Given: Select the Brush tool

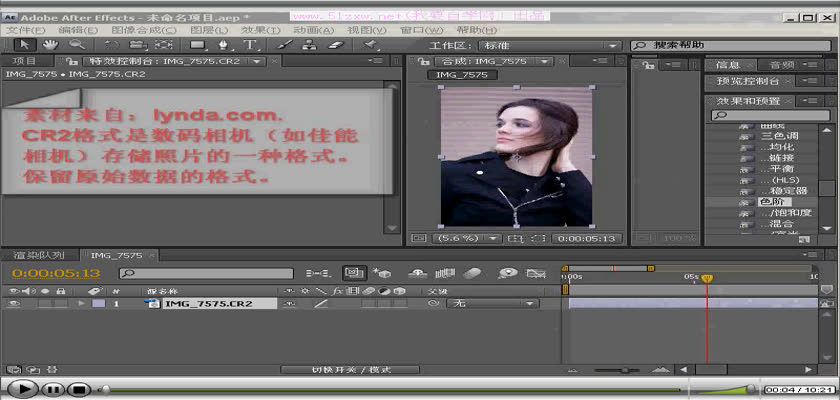Looking at the screenshot, I should point(284,45).
